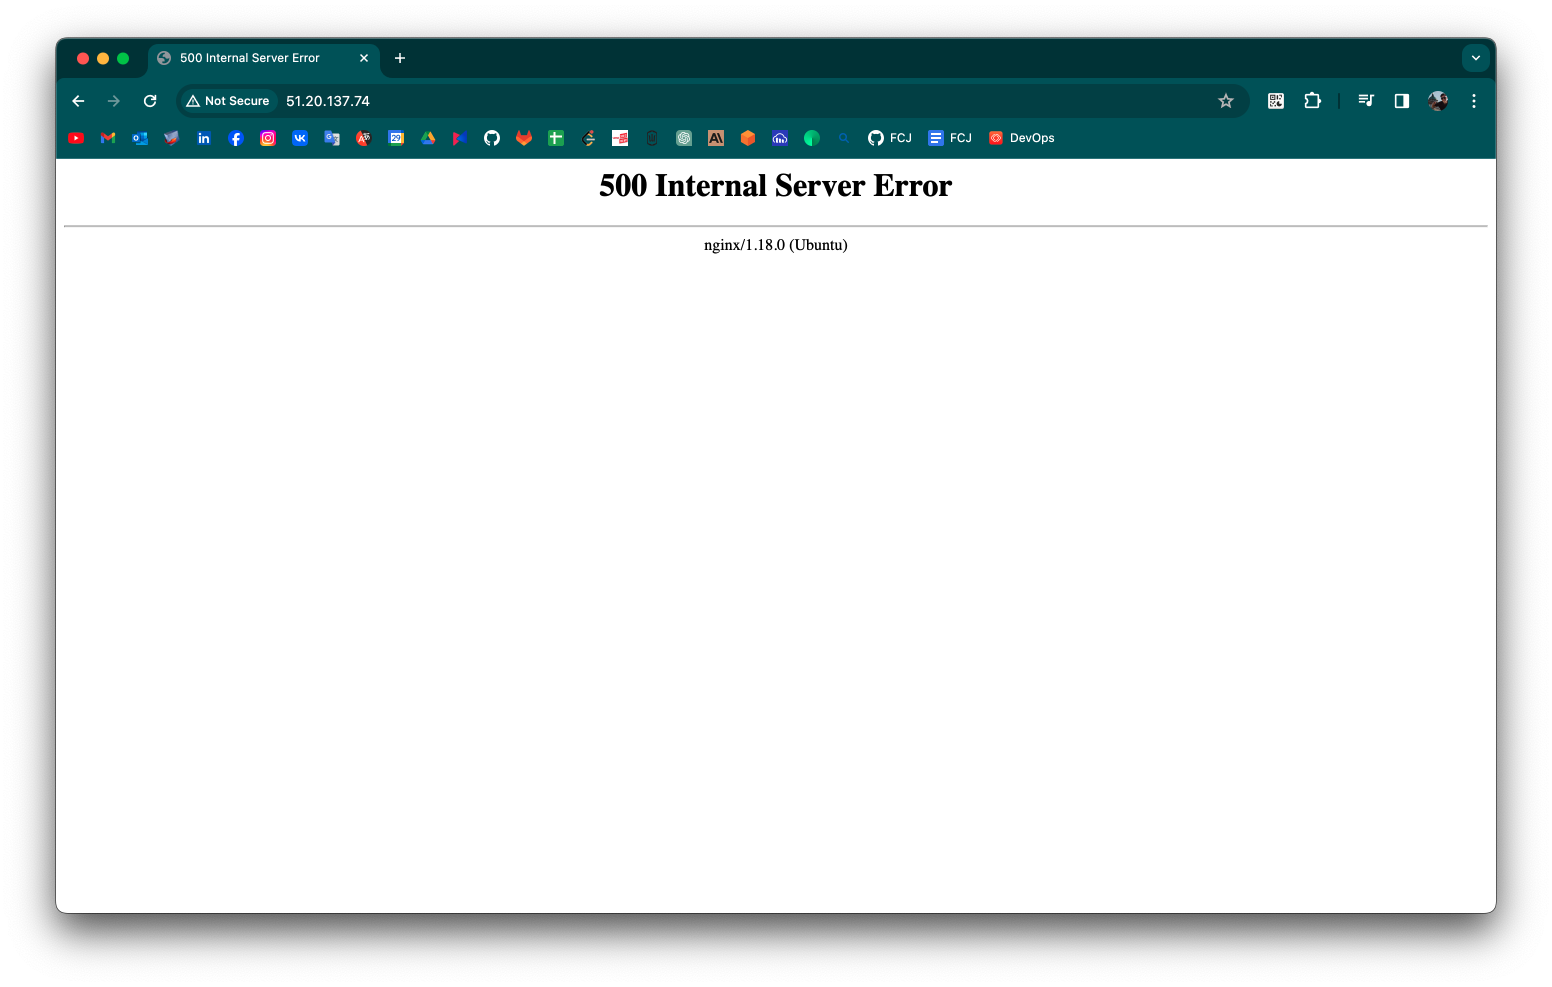Screen dimensions: 1552x987
Task: Open the YouTube bookmark
Action: coord(76,138)
